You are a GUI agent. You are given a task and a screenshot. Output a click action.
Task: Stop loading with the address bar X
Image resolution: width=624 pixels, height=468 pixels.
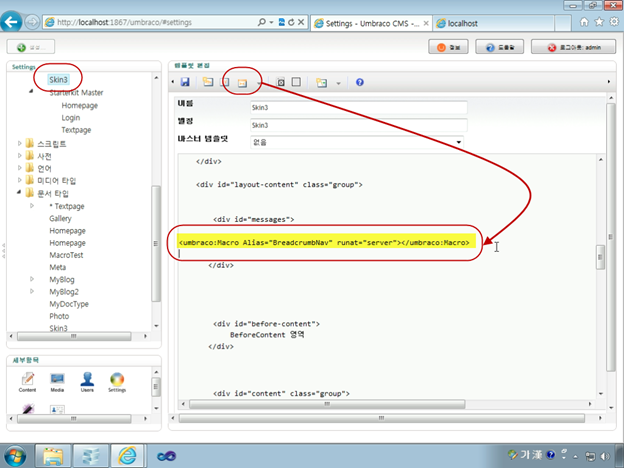point(301,22)
